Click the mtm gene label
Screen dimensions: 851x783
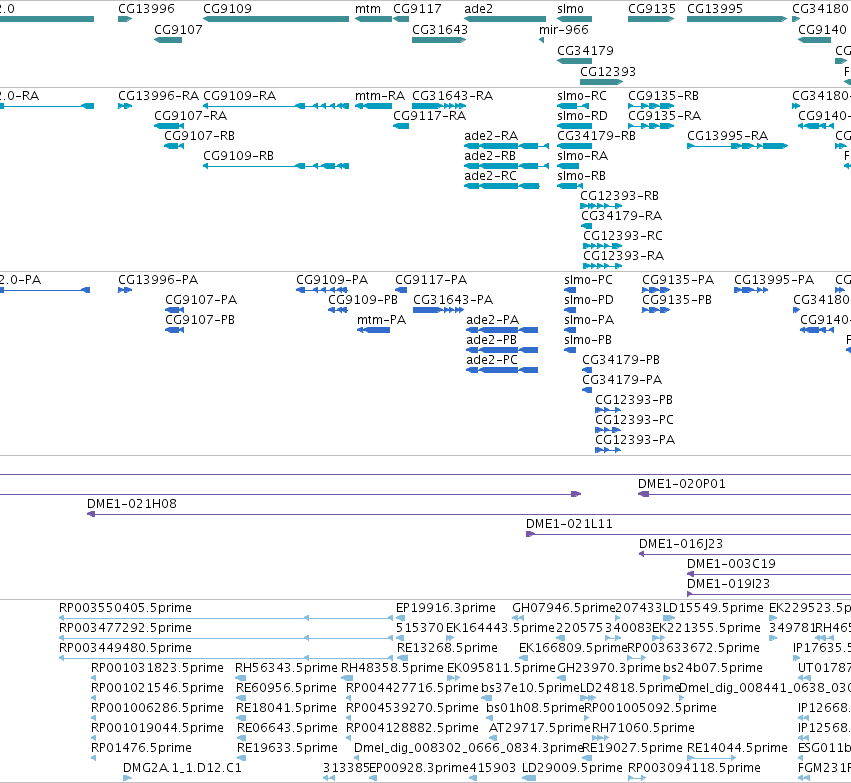point(368,9)
